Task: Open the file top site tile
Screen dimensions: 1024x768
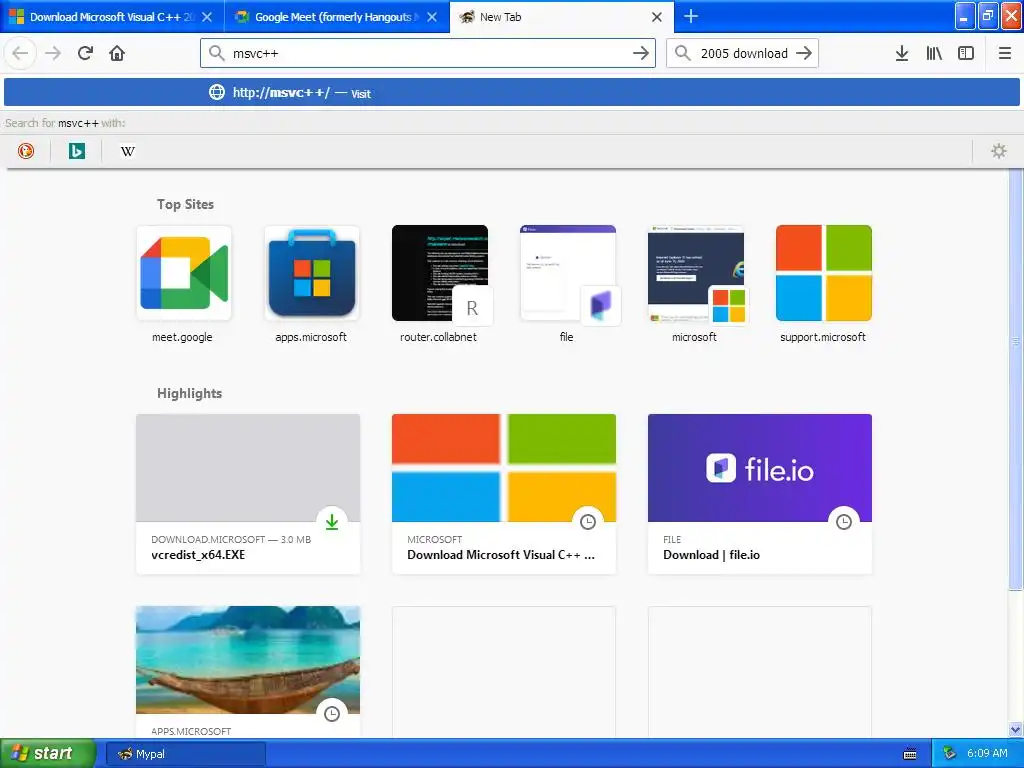Action: [568, 284]
